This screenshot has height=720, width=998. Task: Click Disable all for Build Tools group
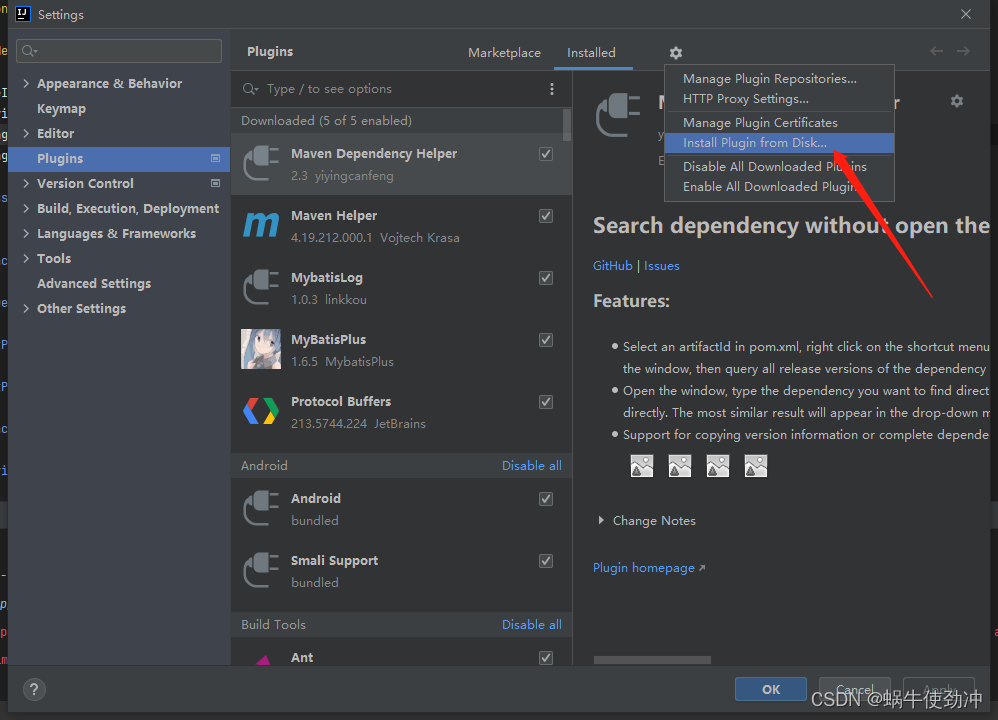(x=531, y=625)
